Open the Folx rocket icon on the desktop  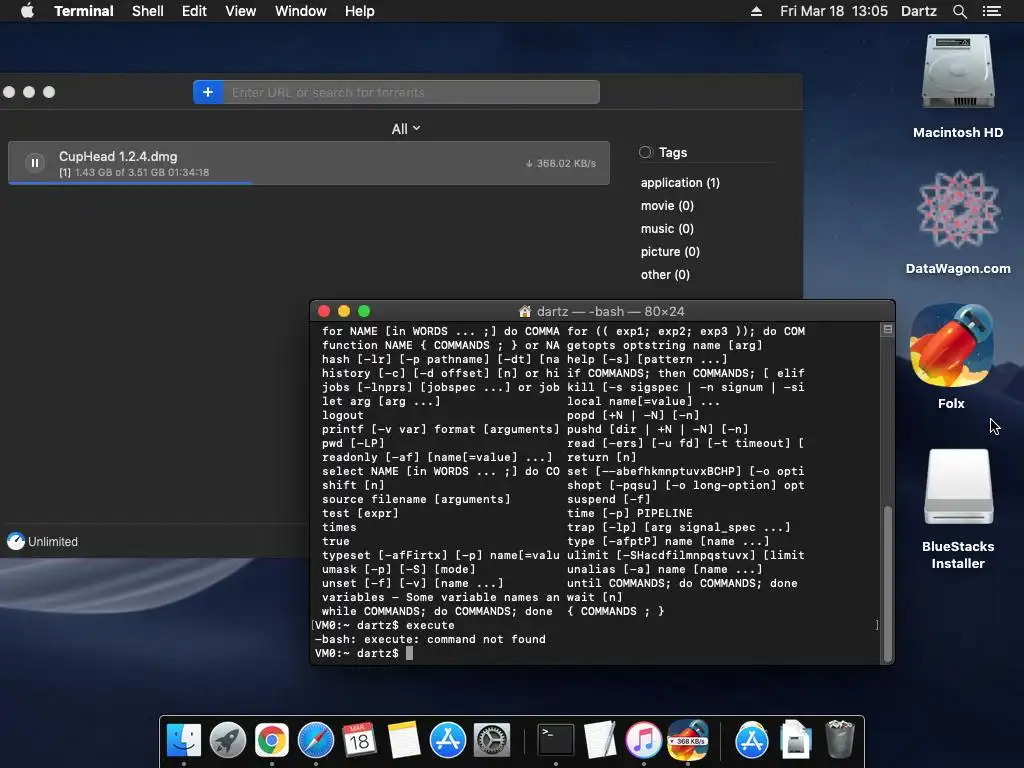click(x=952, y=345)
